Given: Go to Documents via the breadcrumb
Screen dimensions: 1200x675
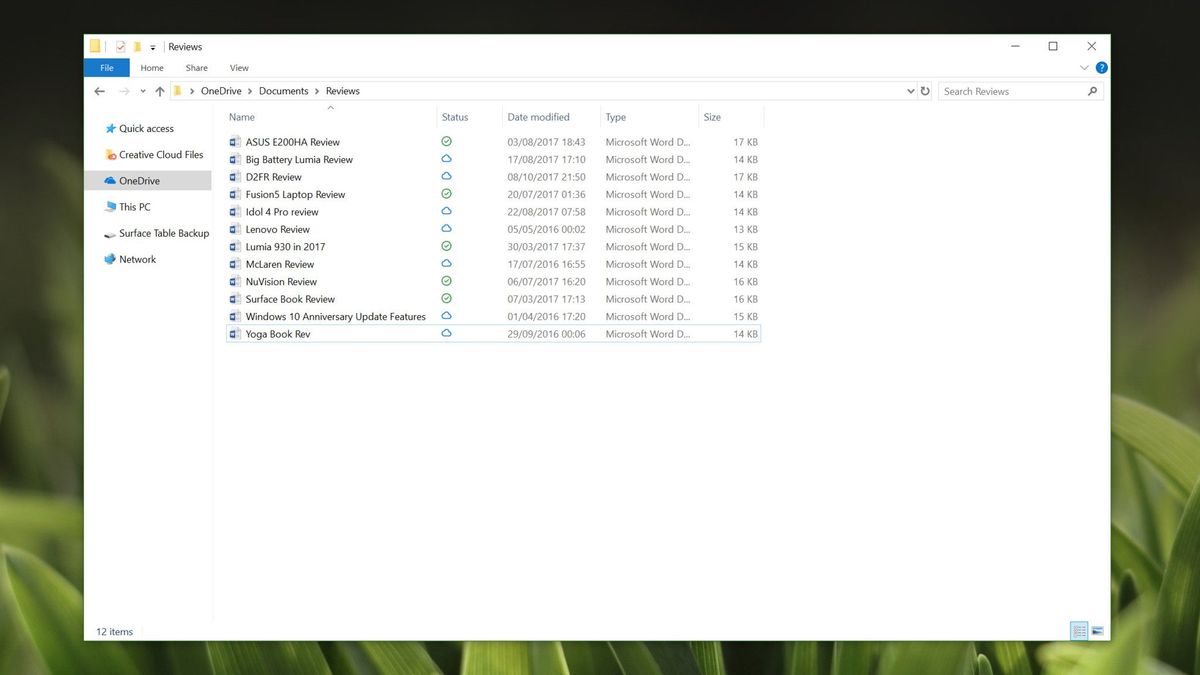Looking at the screenshot, I should pos(283,90).
